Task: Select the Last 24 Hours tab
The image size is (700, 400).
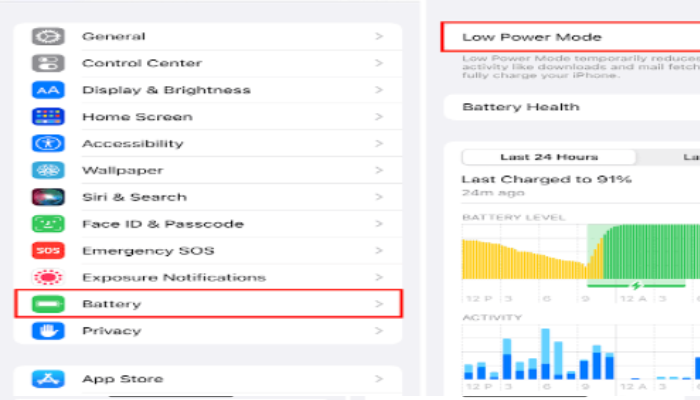Action: [549, 157]
